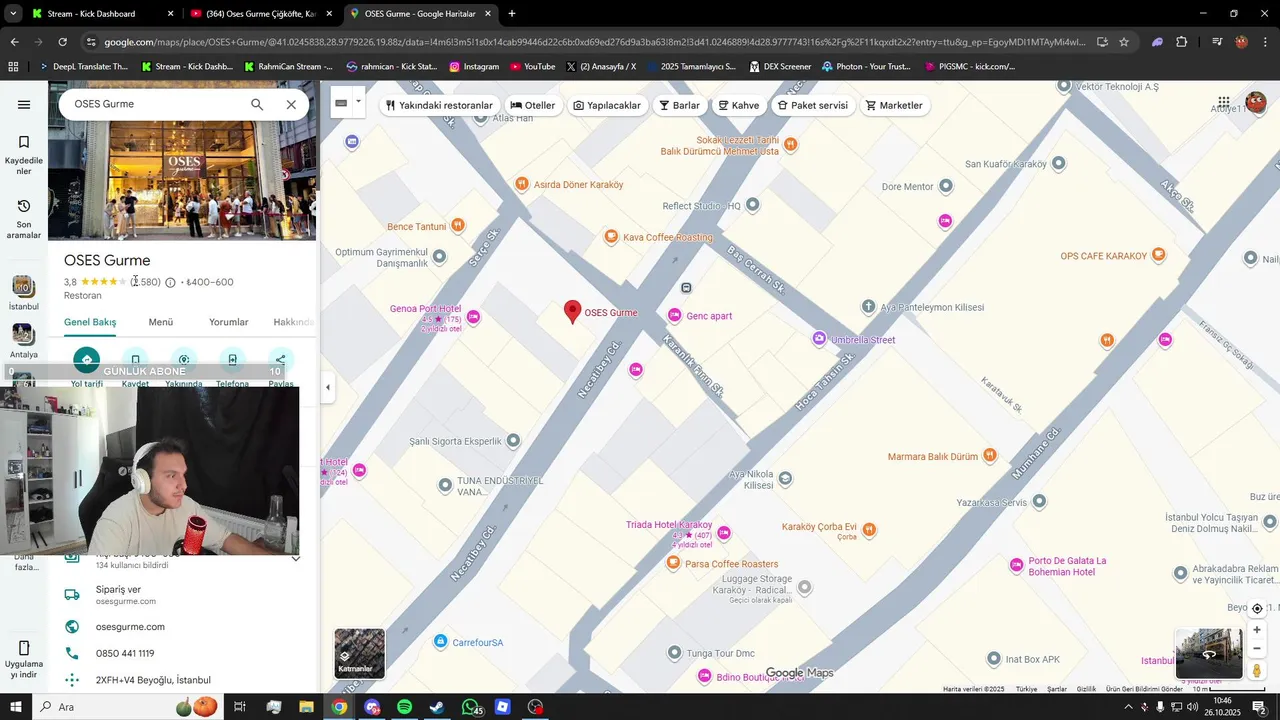The width and height of the screenshot is (1280, 720).
Task: Focus the OSES Gurme search box
Action: 155,104
